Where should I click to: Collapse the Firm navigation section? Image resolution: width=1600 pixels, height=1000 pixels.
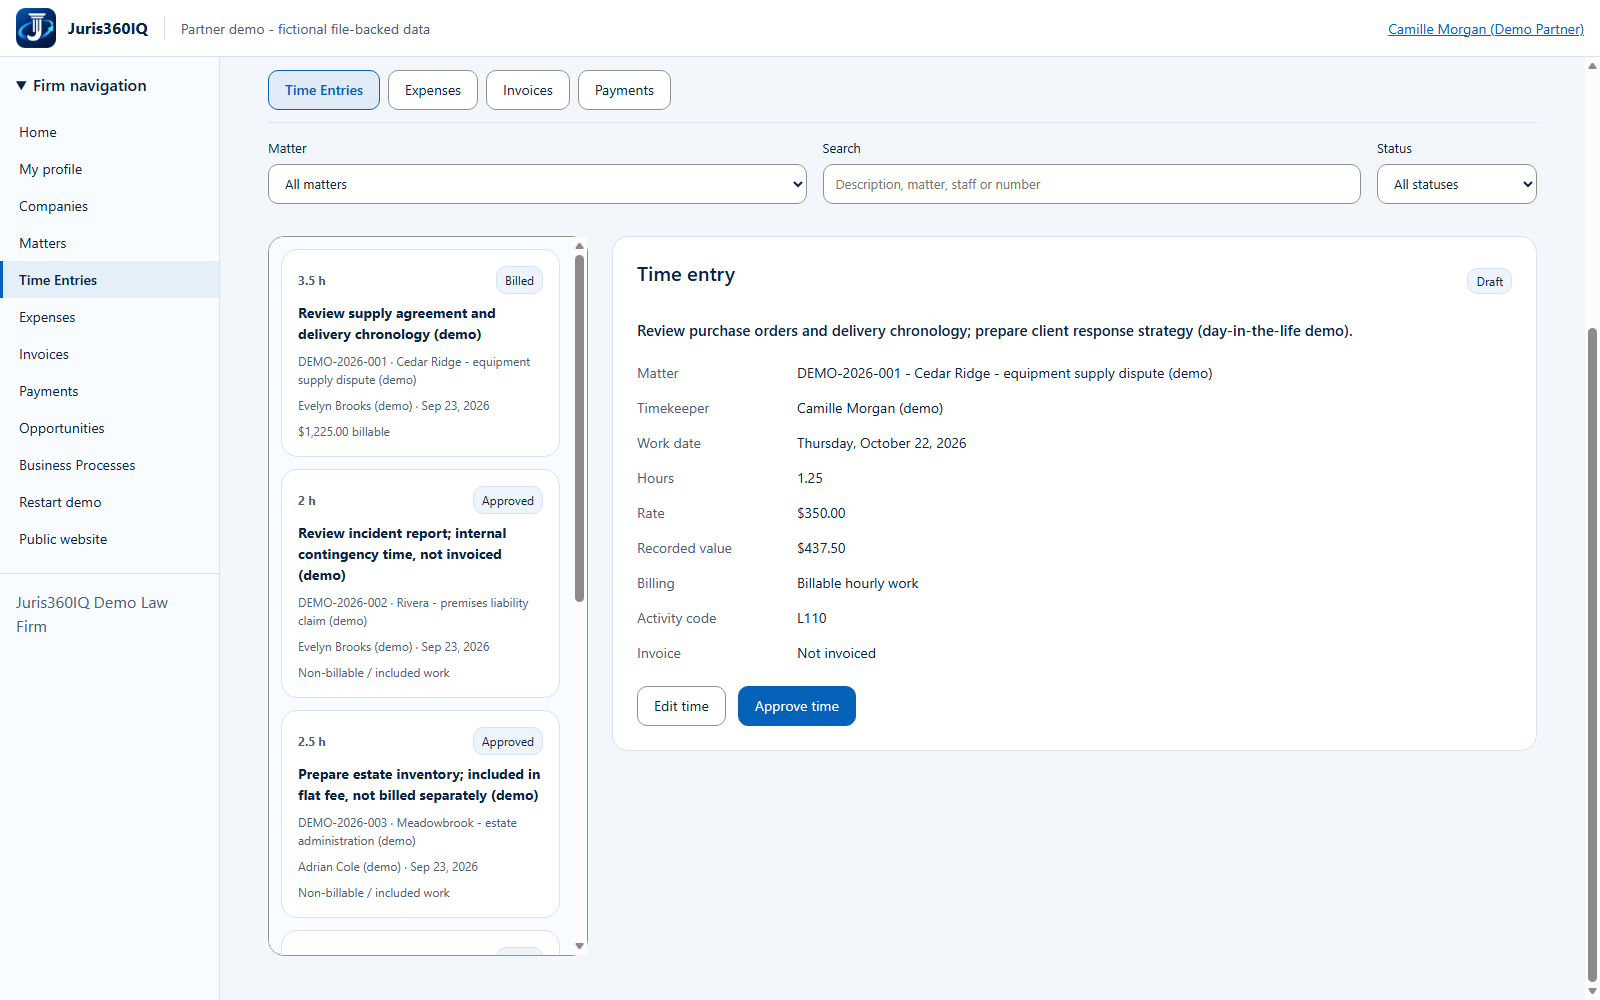tap(82, 86)
